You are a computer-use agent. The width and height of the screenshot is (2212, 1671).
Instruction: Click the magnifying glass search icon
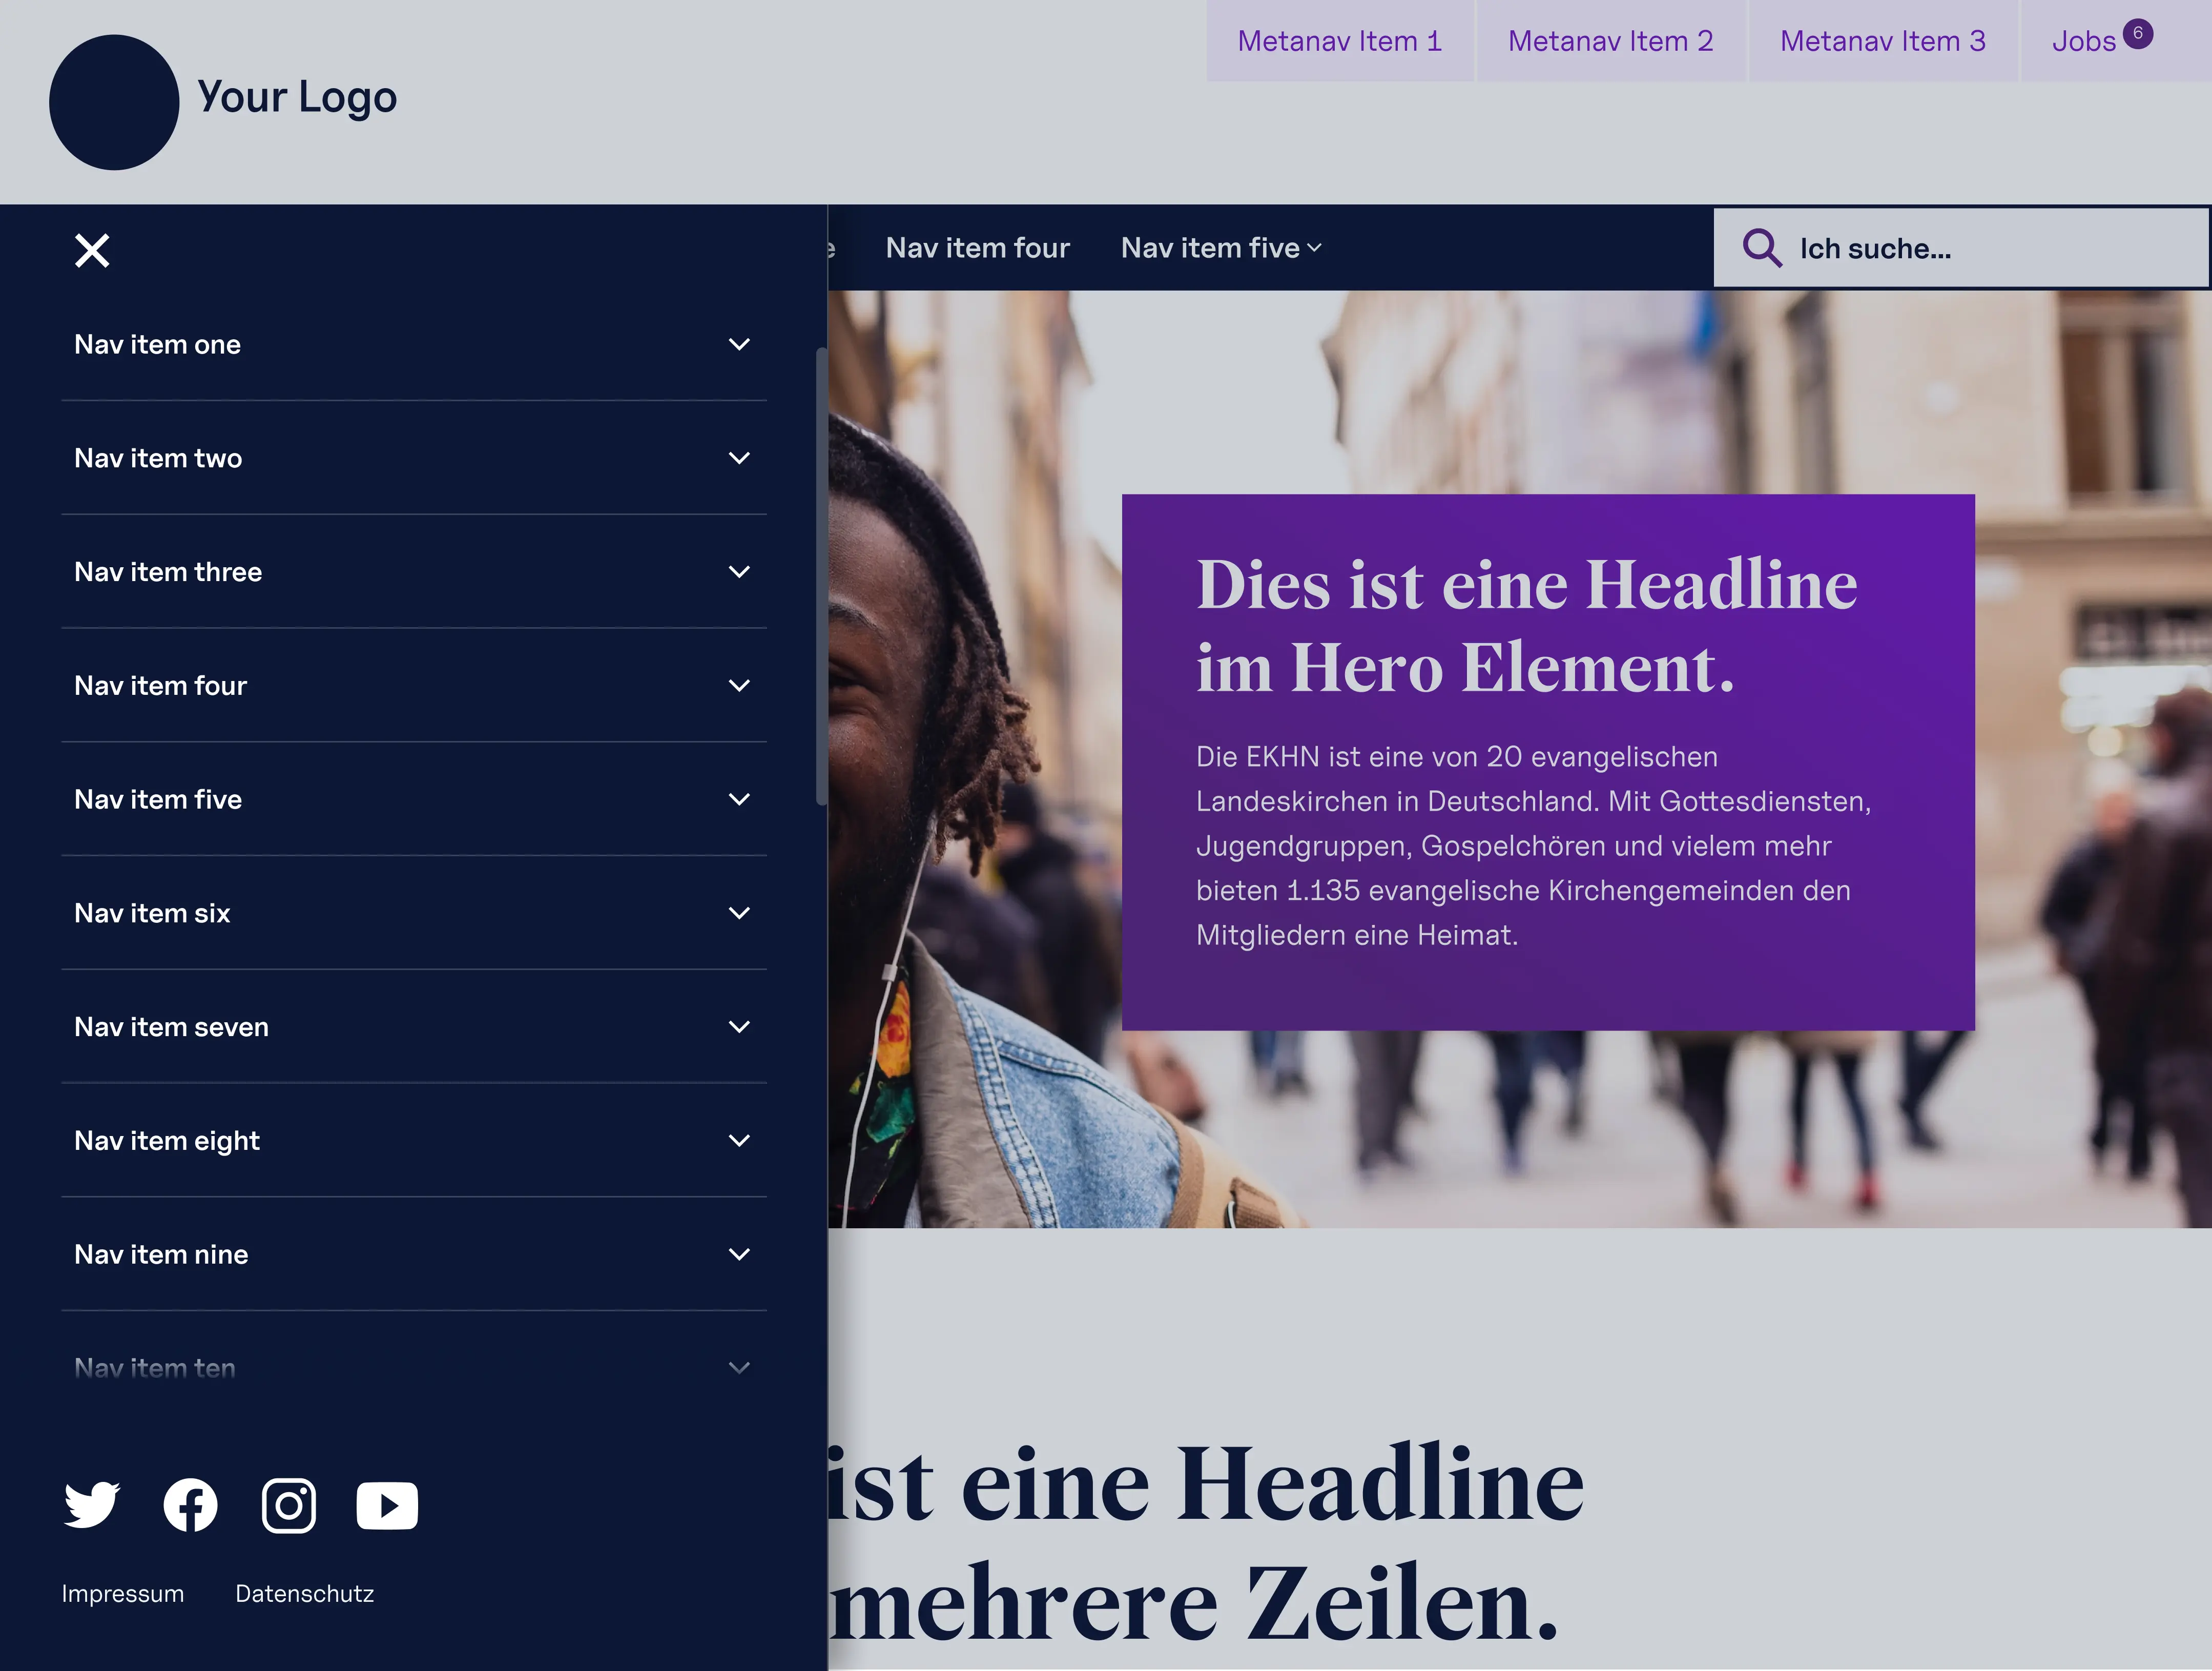point(1761,248)
